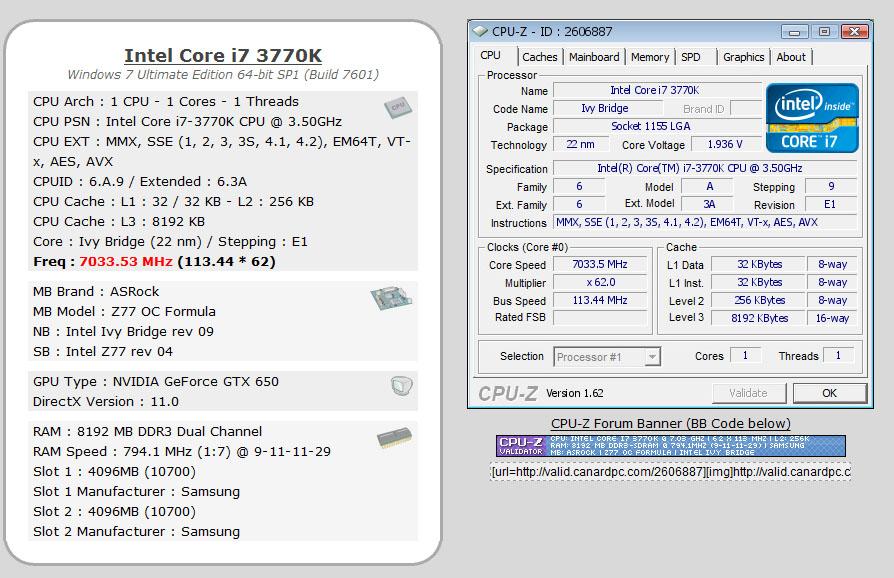Click the Threads count field
Viewport: 894px width, 578px height.
point(838,356)
